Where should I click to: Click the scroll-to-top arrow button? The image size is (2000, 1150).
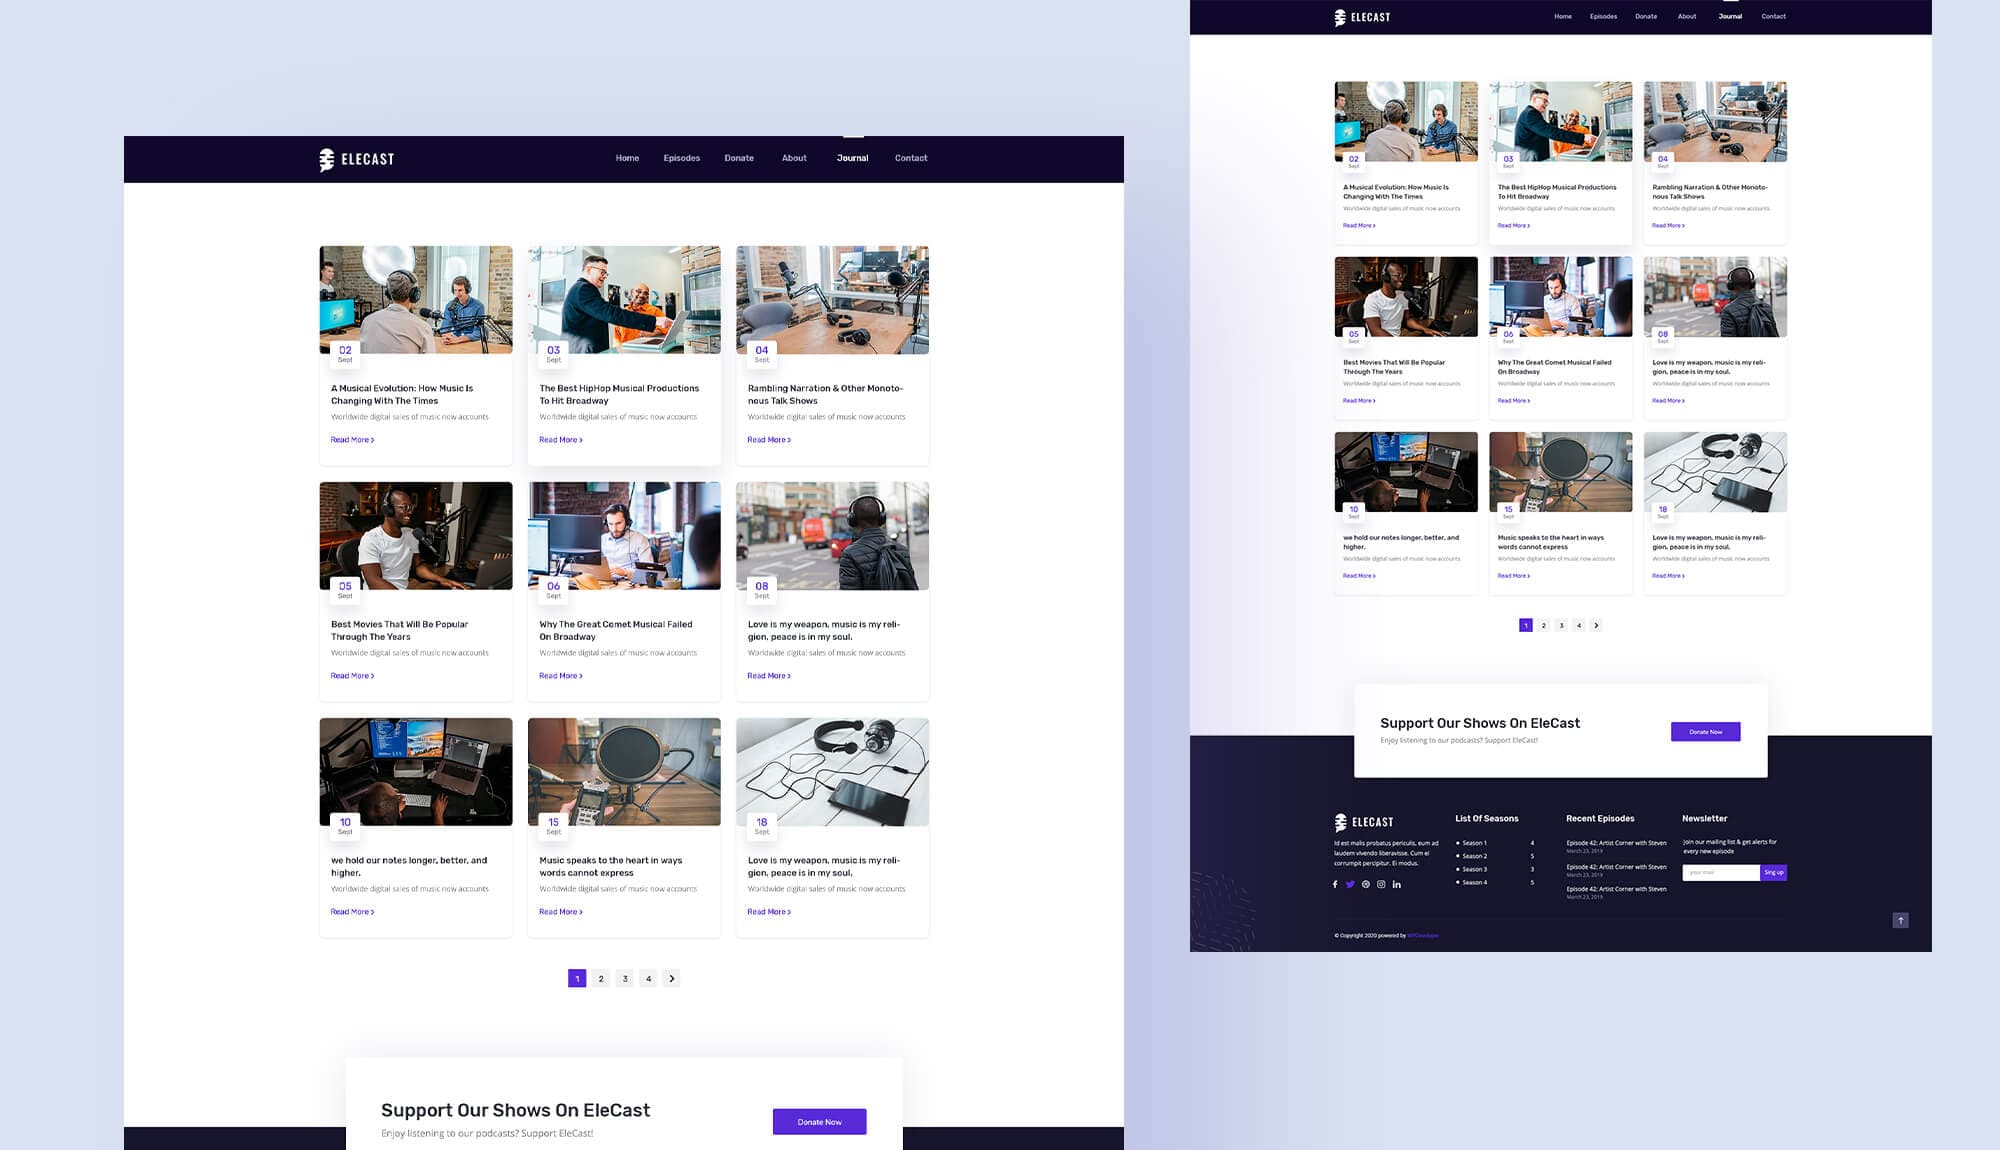1900,920
